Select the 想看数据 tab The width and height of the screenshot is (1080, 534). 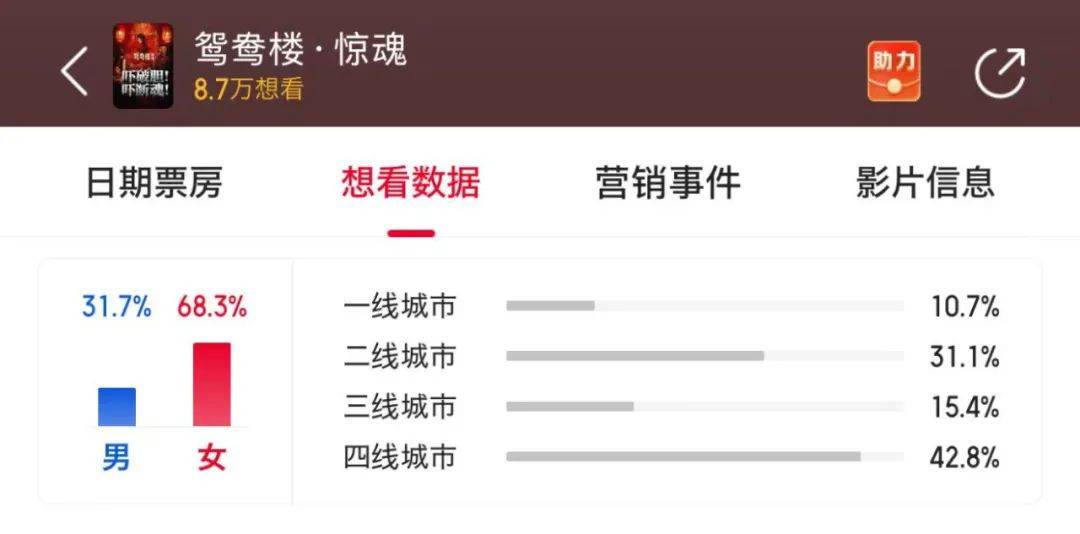[x=411, y=183]
